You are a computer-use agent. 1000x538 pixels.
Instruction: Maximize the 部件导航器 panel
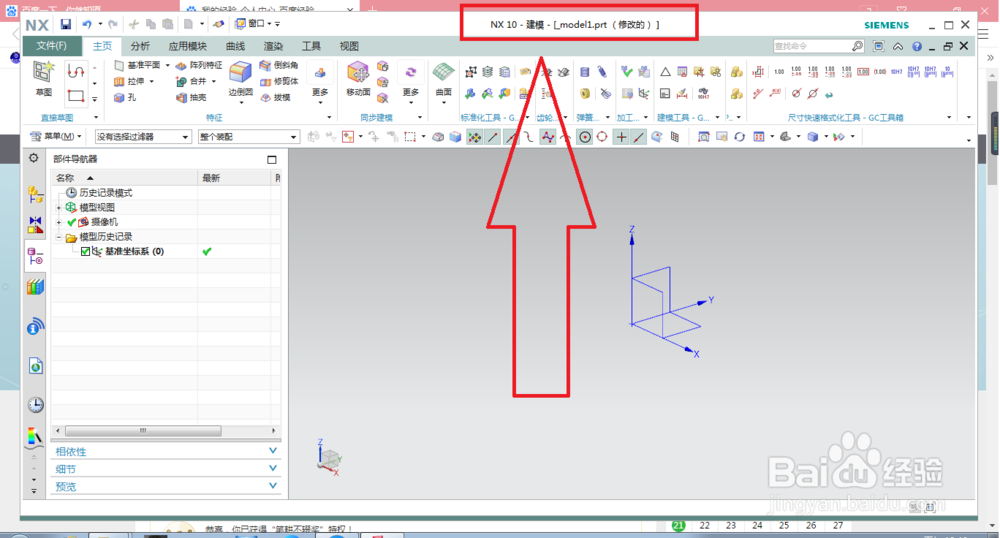click(272, 159)
